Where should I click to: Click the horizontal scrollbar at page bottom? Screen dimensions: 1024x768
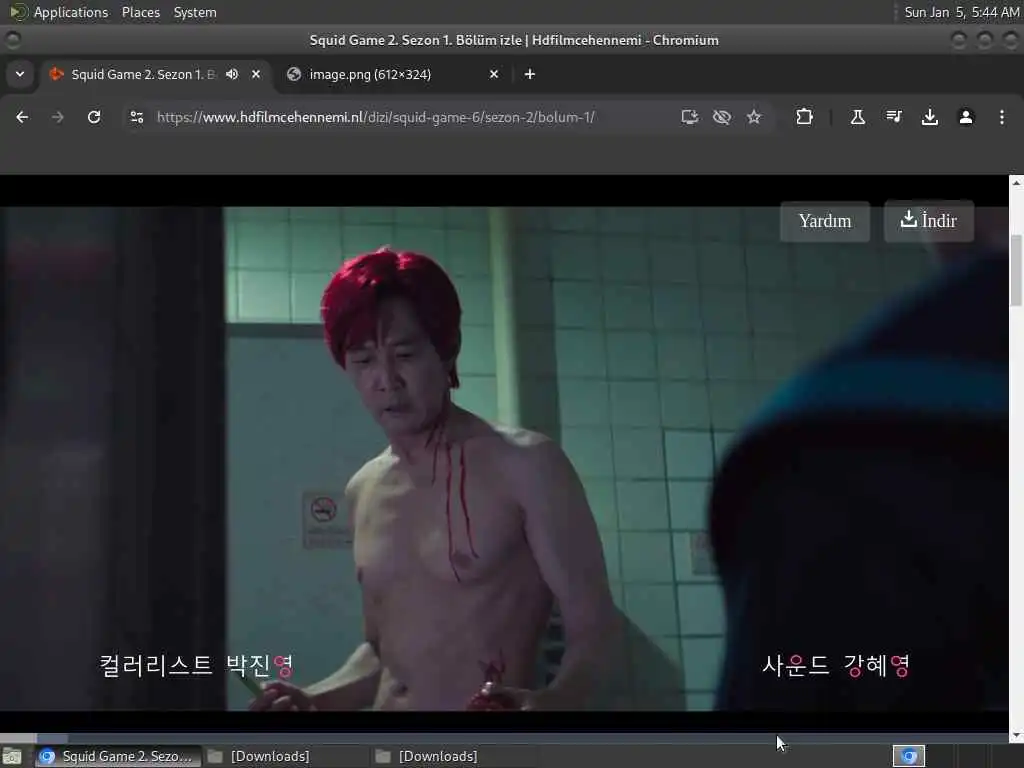click(504, 738)
